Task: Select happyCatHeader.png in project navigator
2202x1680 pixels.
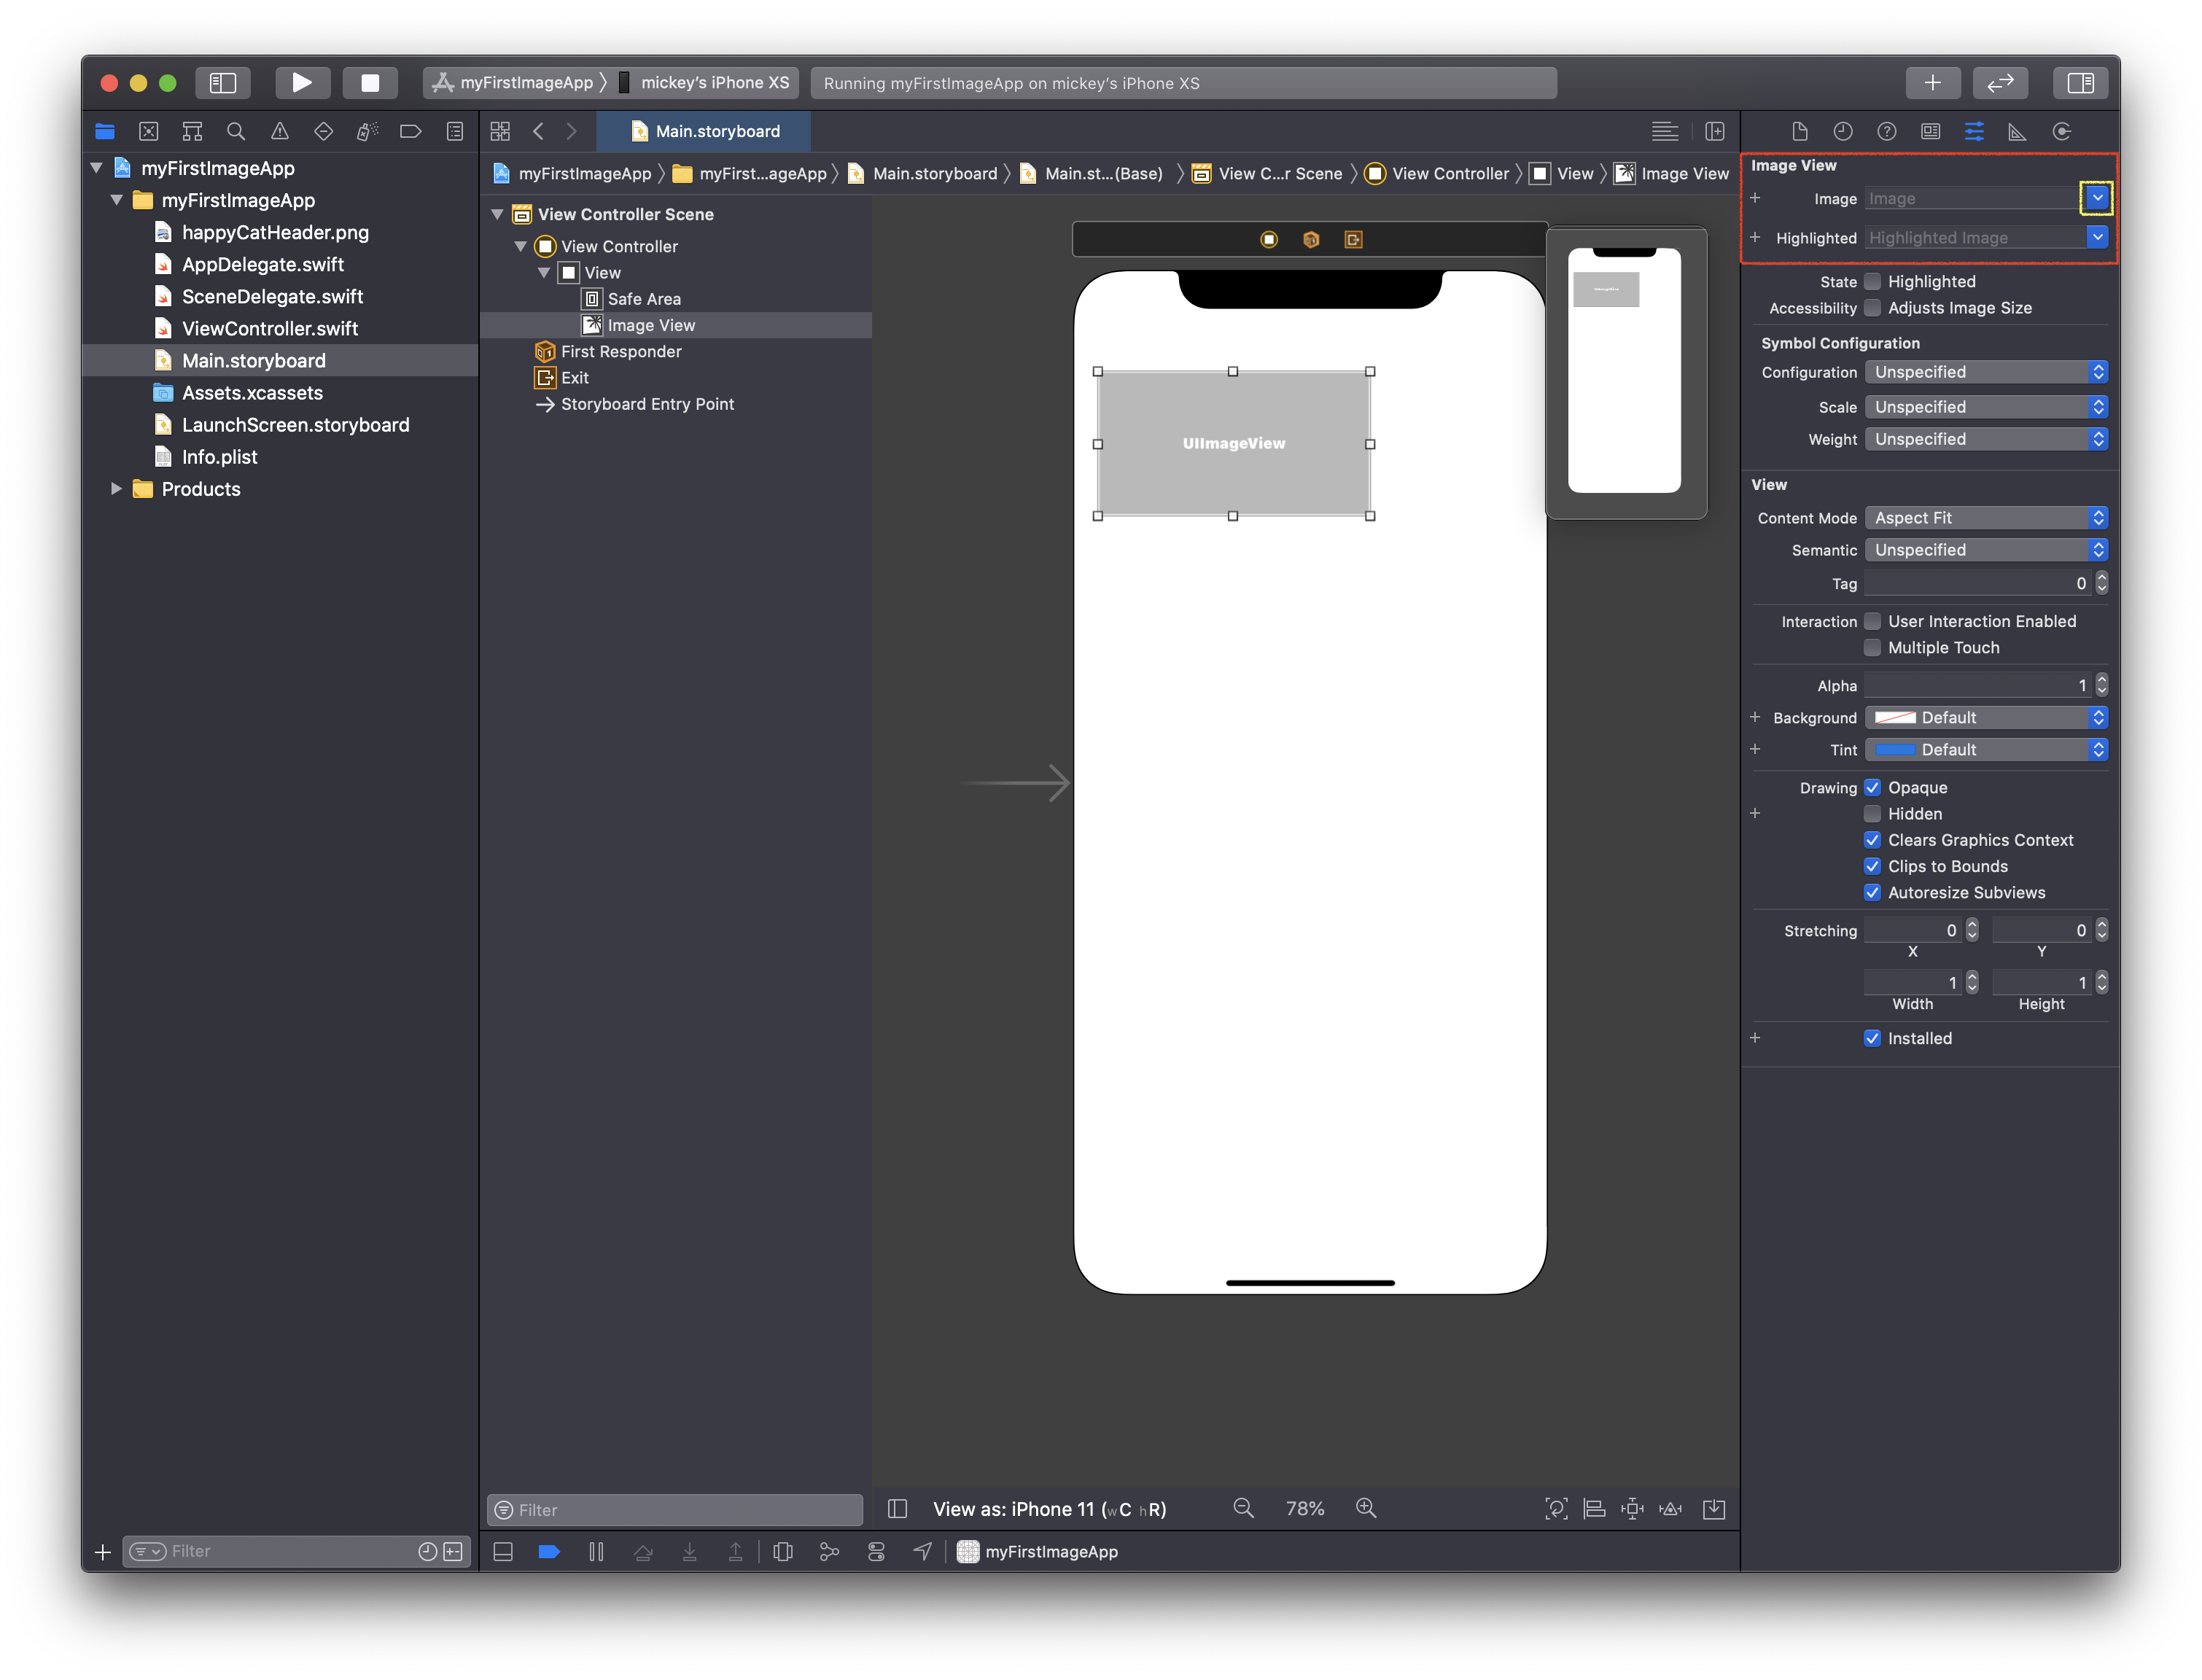Action: (x=275, y=232)
